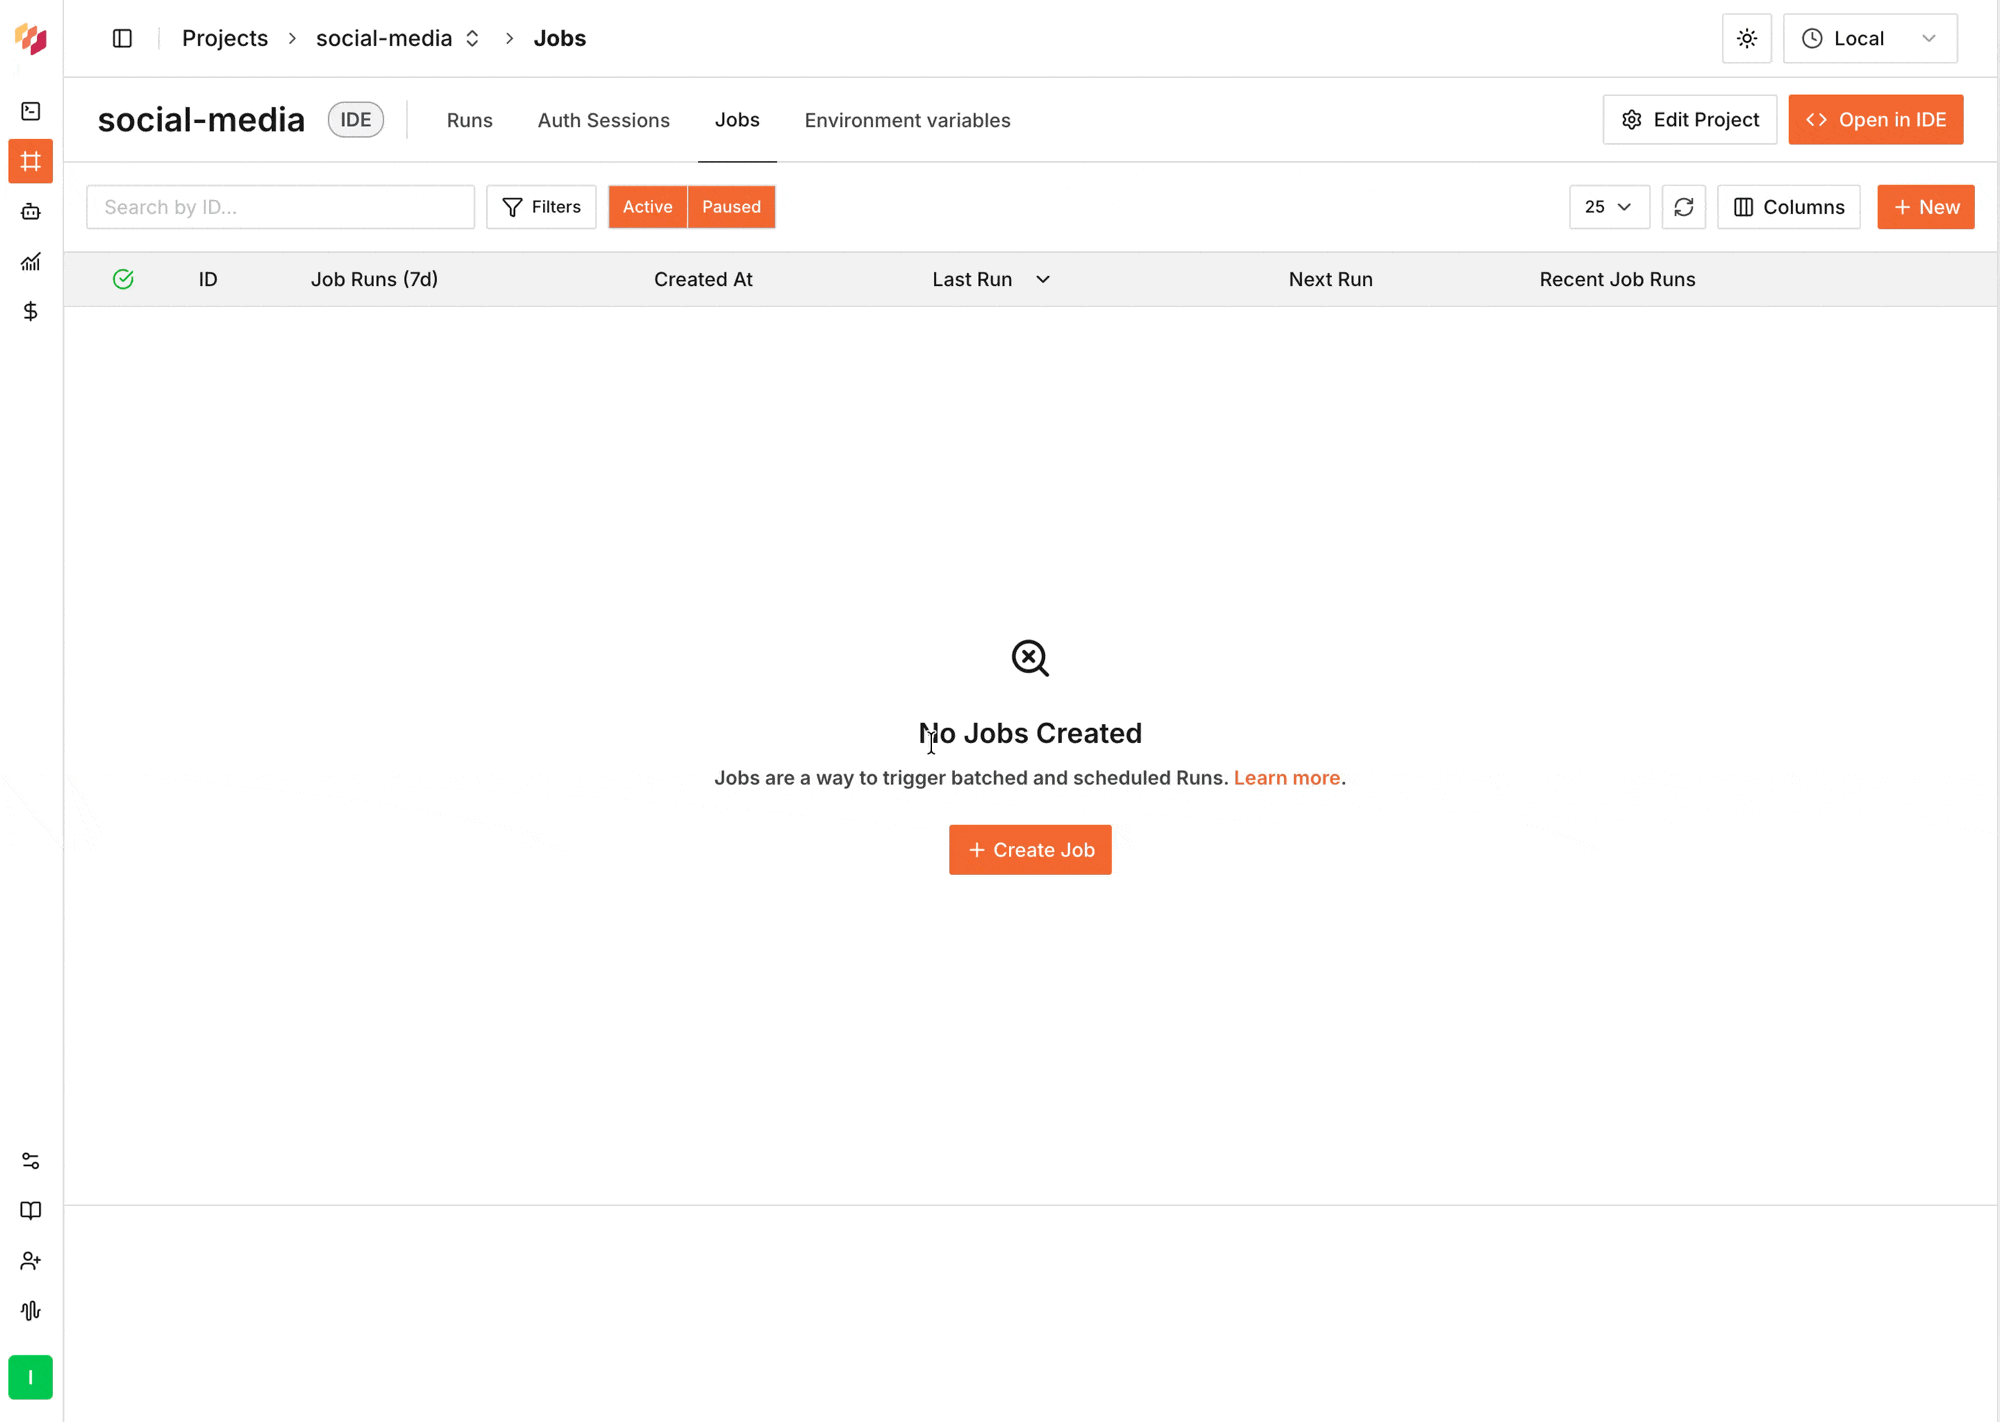2000x1422 pixels.
Task: Open billing via the dollar icon
Action: click(30, 311)
